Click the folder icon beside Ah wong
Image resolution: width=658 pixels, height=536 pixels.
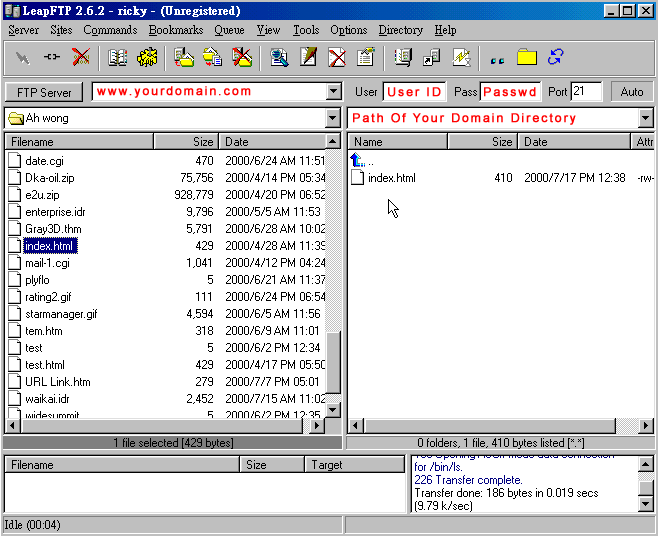tap(16, 118)
